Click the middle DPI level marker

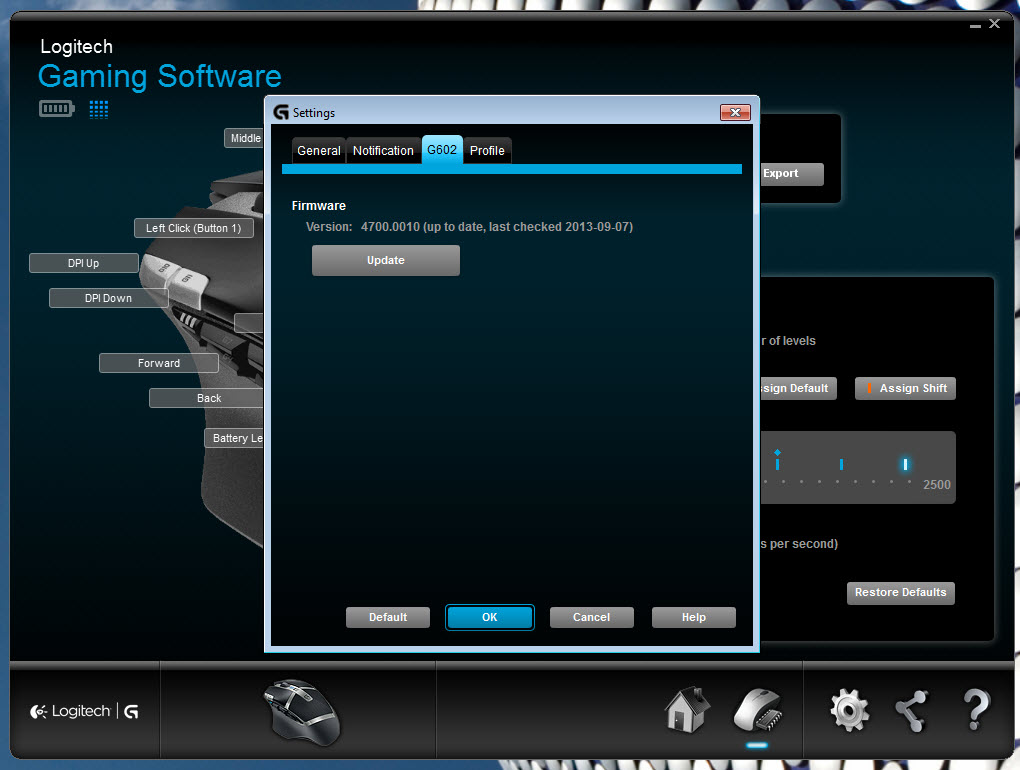(x=841, y=464)
